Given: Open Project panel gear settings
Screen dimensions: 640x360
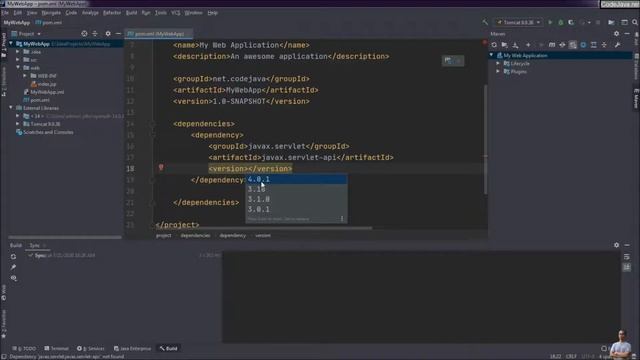Looking at the screenshot, I should tap(108, 34).
